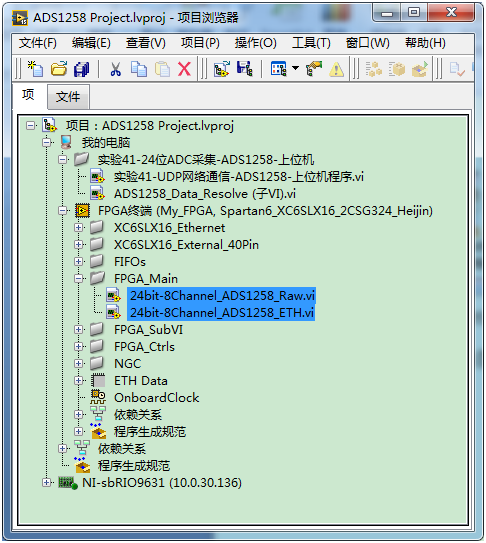Click the yellow warning triangle icon
Viewport: 486px width, 543px height.
[336, 69]
